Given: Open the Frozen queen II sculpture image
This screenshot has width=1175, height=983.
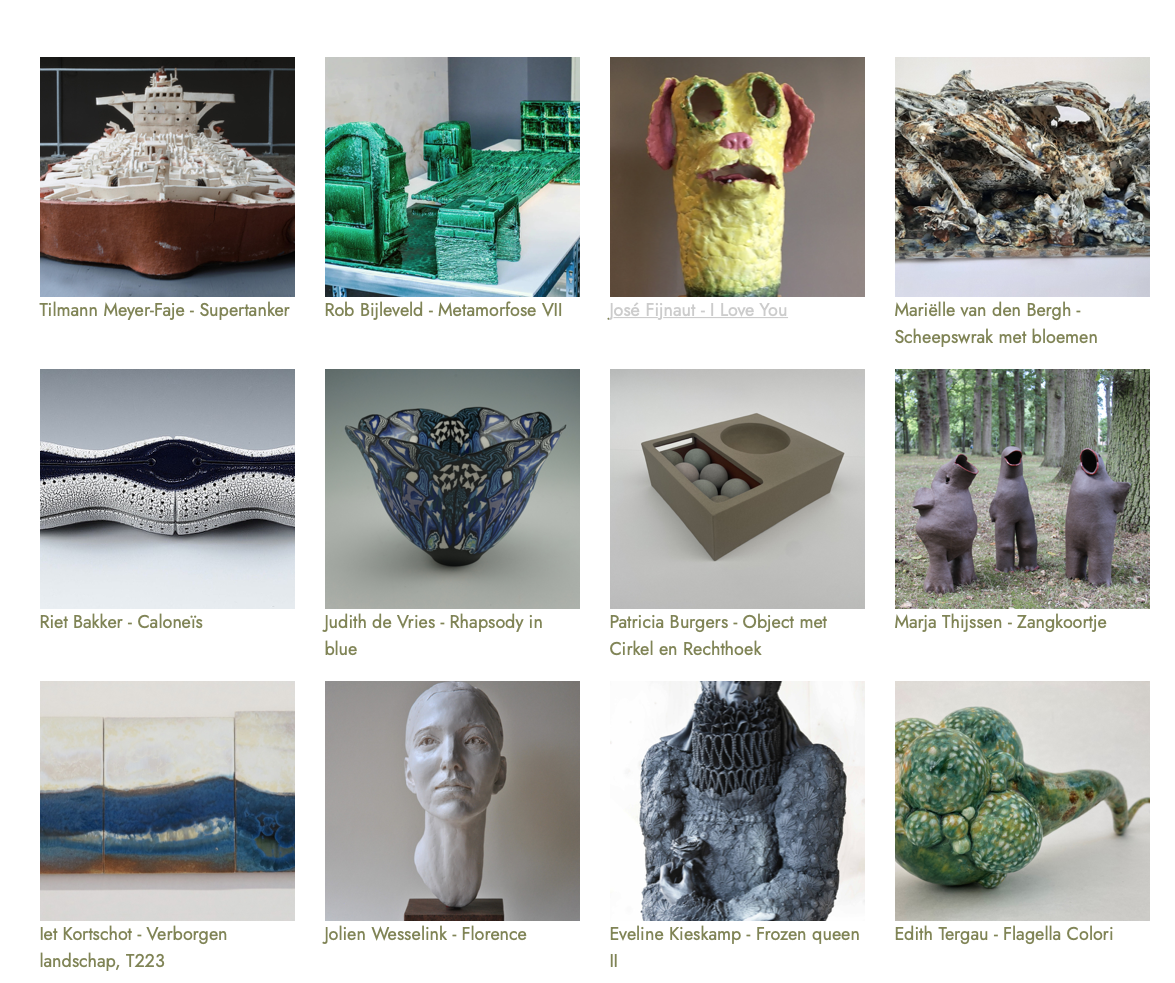Looking at the screenshot, I should (737, 801).
